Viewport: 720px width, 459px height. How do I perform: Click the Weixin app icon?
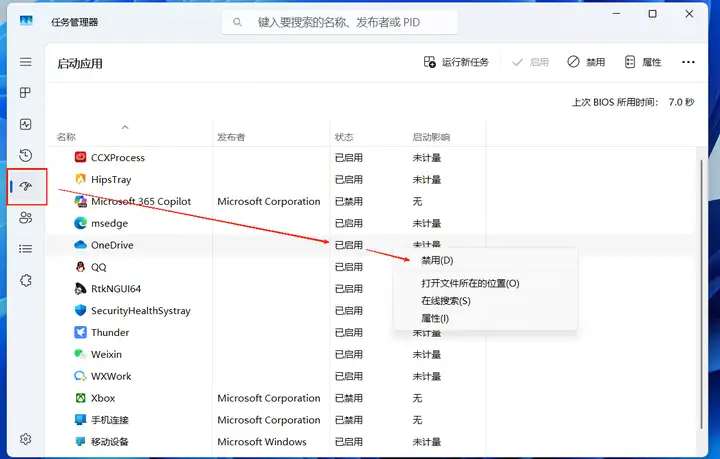click(x=80, y=354)
